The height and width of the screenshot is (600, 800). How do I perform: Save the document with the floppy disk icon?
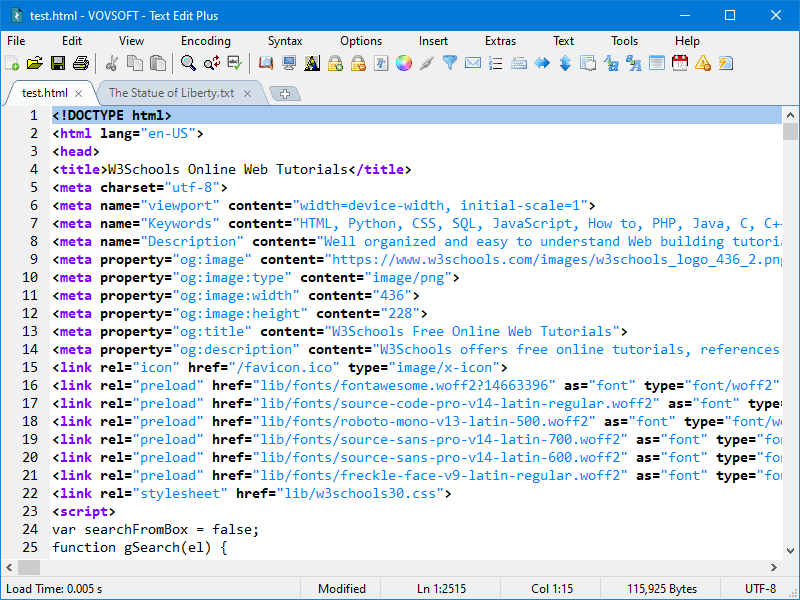58,63
